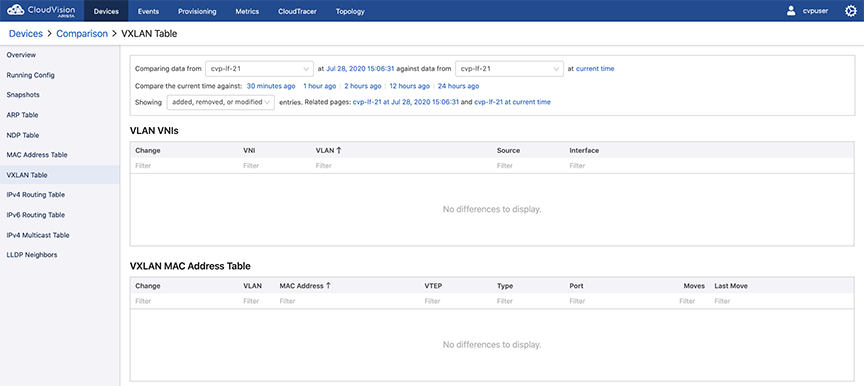Compare against 30 minutes ago

click(271, 86)
